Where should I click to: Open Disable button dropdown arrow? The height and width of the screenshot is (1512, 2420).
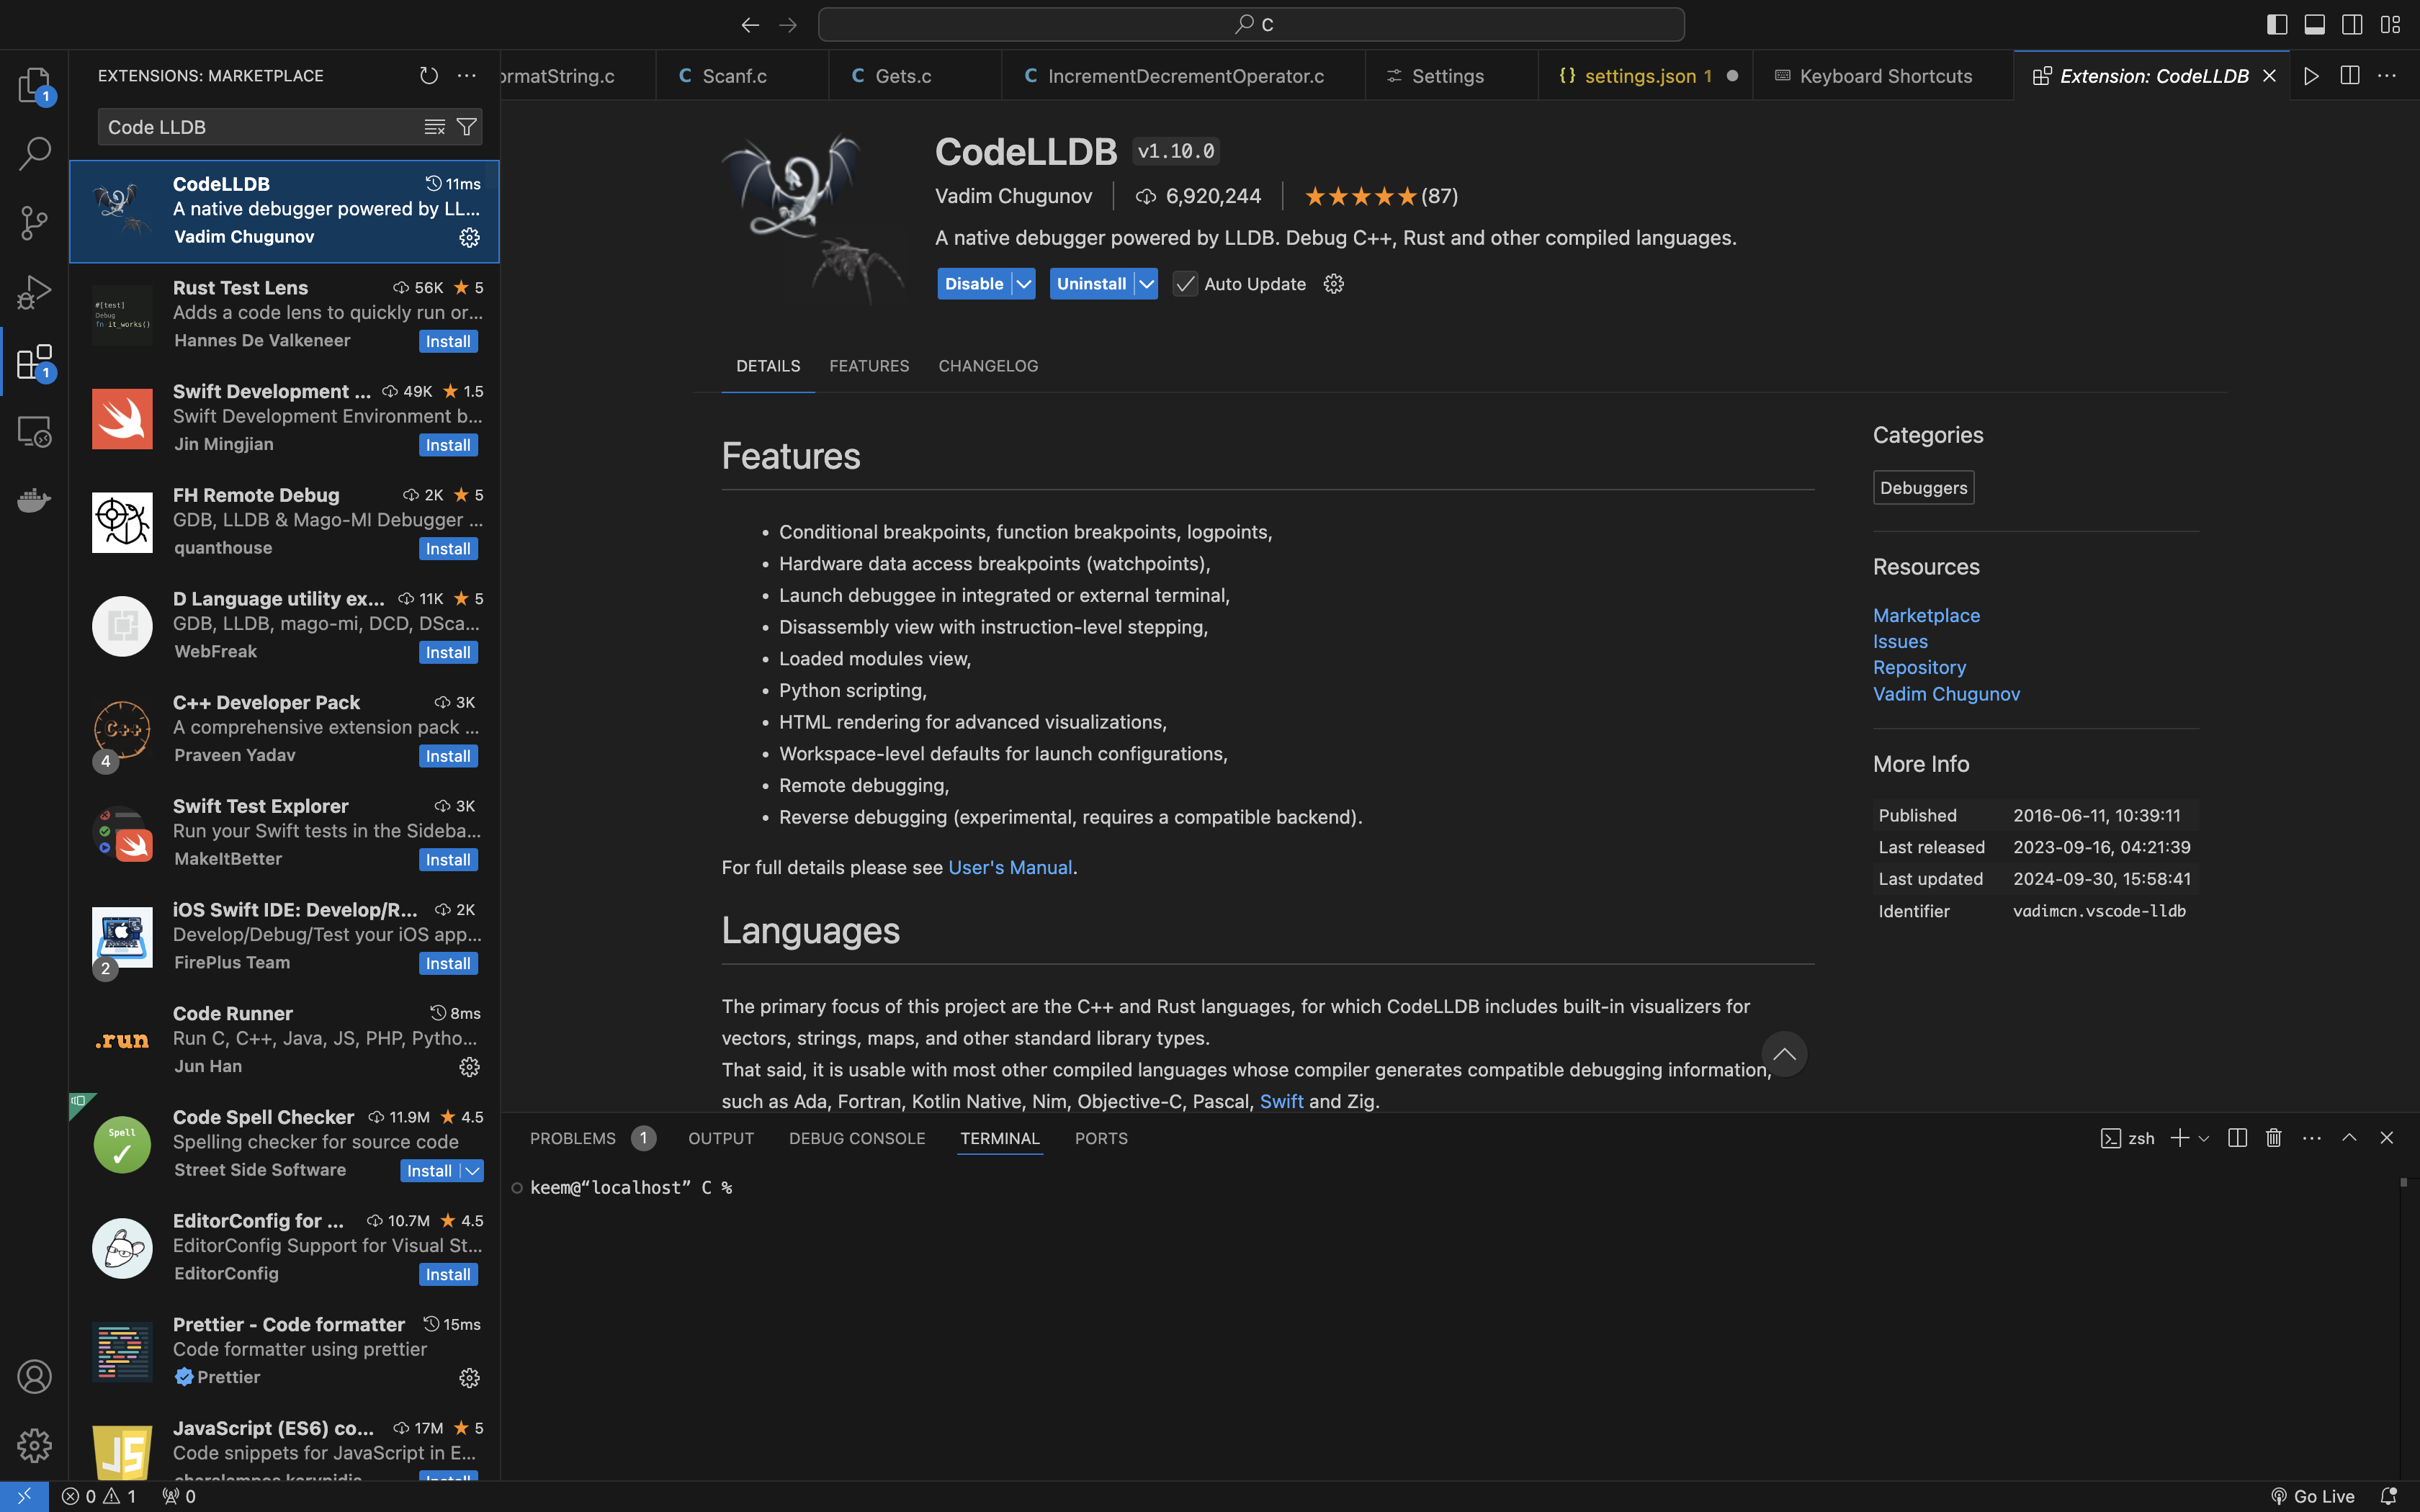point(1024,284)
